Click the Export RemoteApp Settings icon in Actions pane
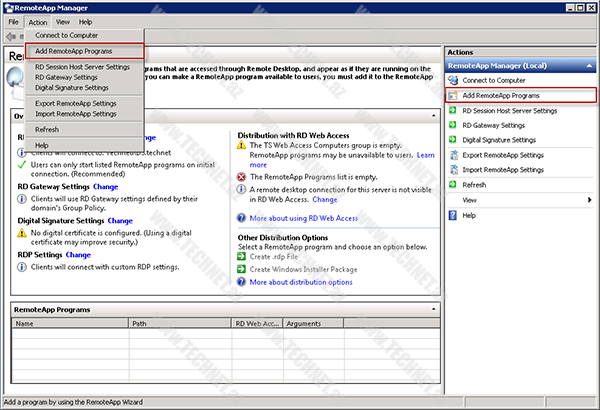 pos(453,155)
